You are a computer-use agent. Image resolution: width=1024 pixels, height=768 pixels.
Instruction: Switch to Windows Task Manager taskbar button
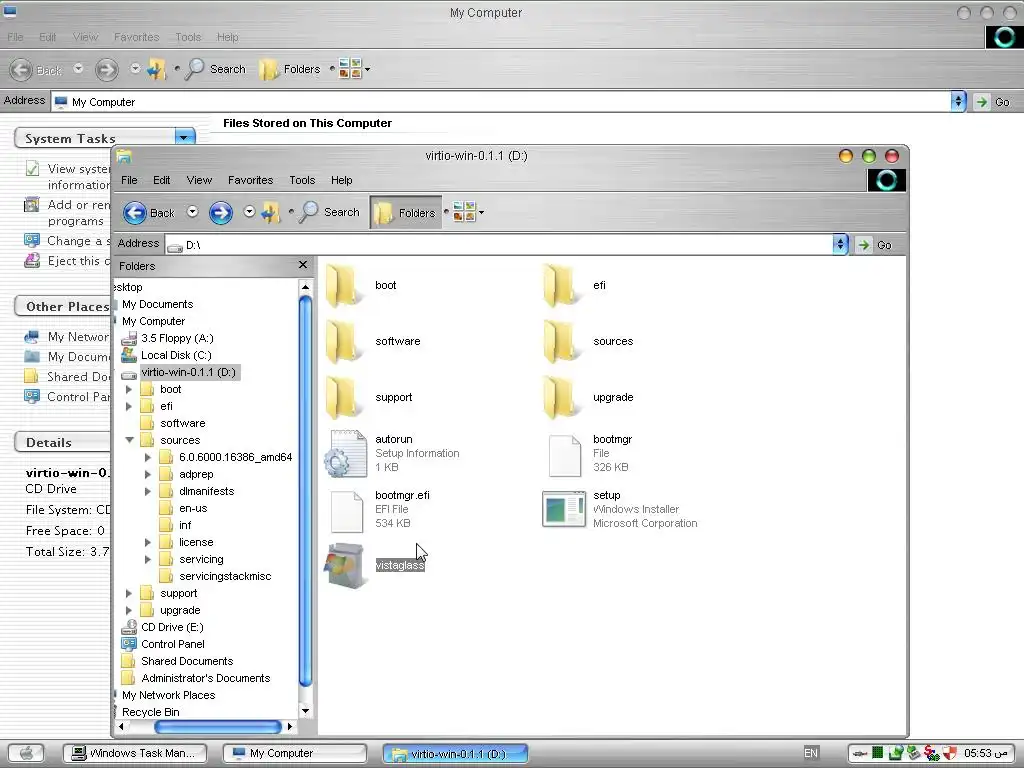135,753
